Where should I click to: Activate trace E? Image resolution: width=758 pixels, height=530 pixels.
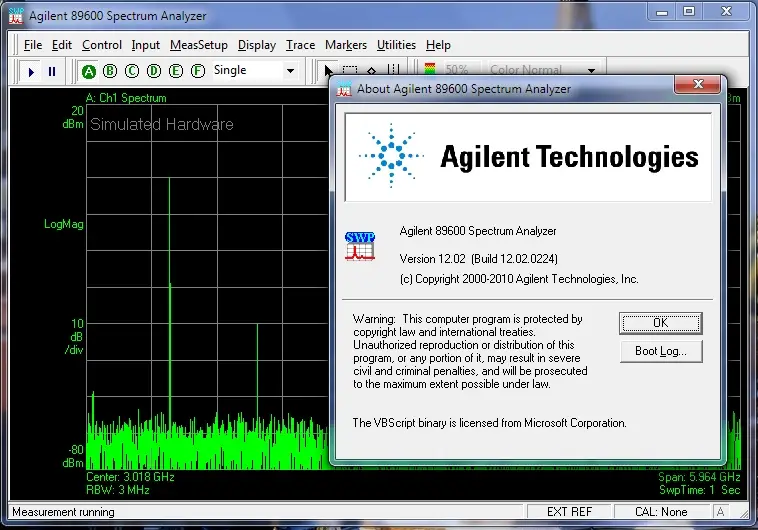pyautogui.click(x=176, y=71)
